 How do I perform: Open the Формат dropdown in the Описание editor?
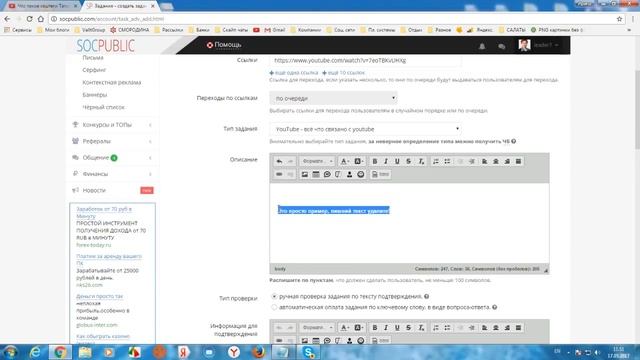(317, 161)
